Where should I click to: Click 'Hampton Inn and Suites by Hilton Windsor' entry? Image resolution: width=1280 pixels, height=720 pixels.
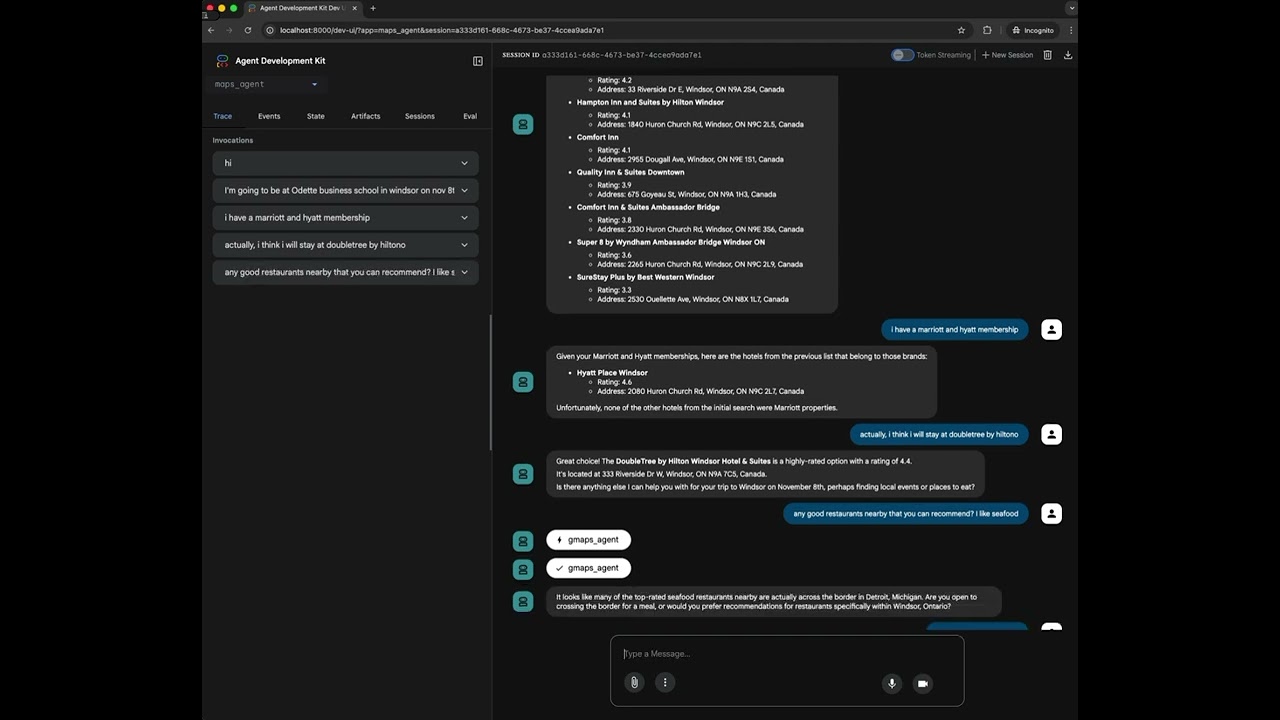tap(650, 102)
